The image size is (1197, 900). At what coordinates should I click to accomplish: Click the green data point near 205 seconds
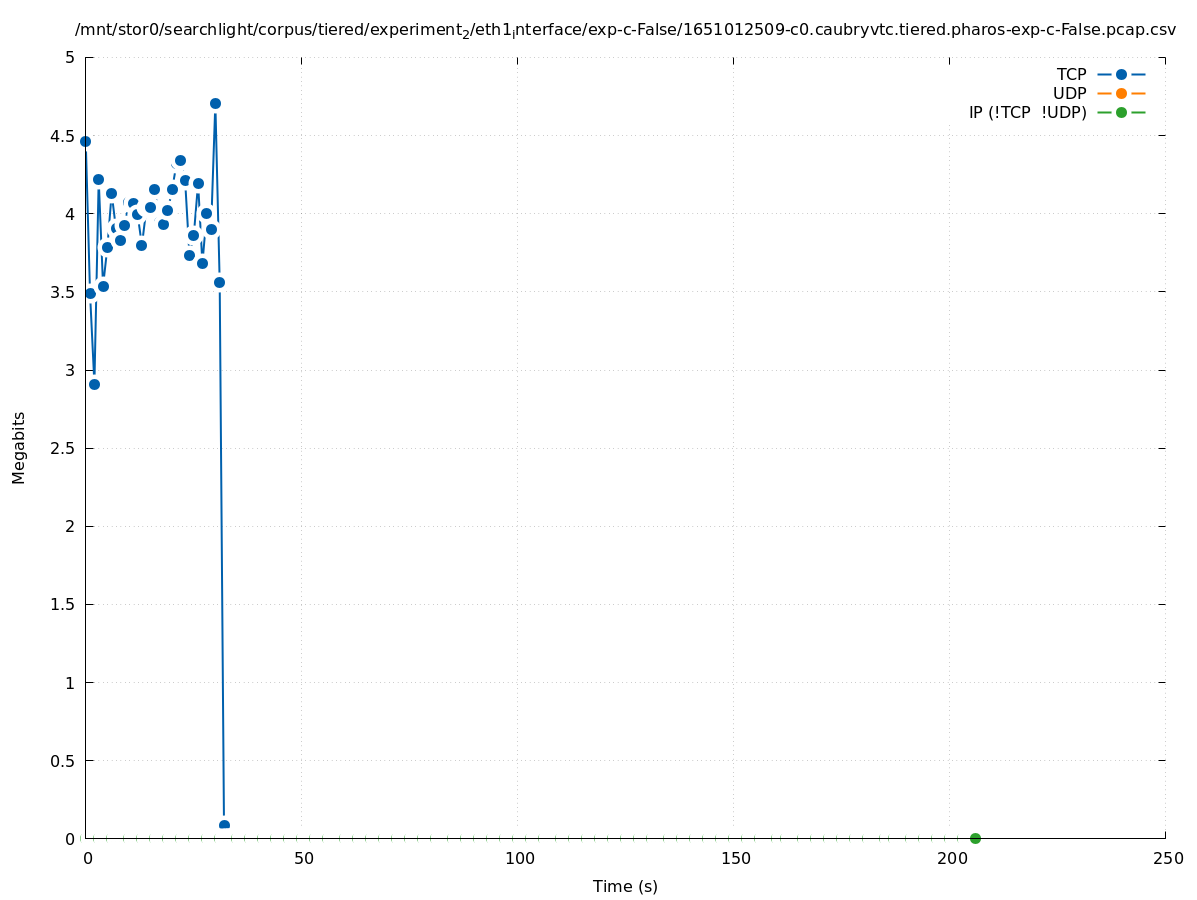click(975, 838)
